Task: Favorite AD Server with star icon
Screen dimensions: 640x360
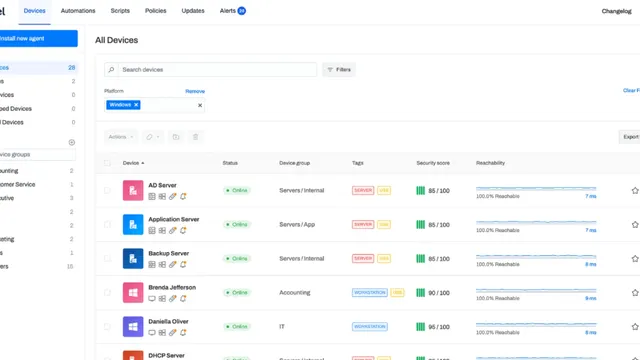Action: [x=635, y=191]
